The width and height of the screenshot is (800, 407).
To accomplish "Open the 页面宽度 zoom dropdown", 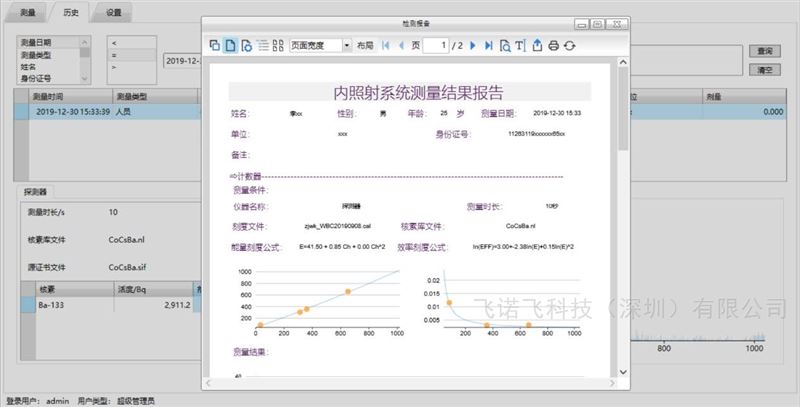I will click(x=347, y=45).
